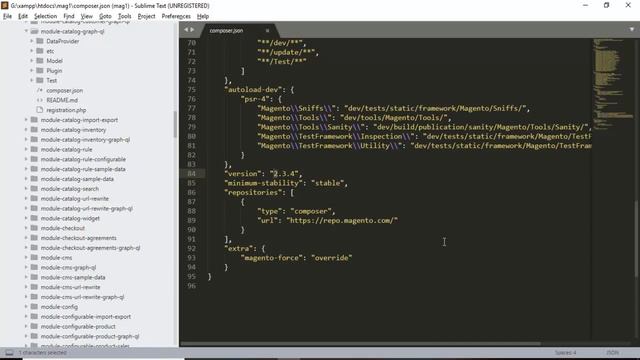Screen dimensions: 640x360
Task: Click line number 84 in gutter
Action: [191, 174]
